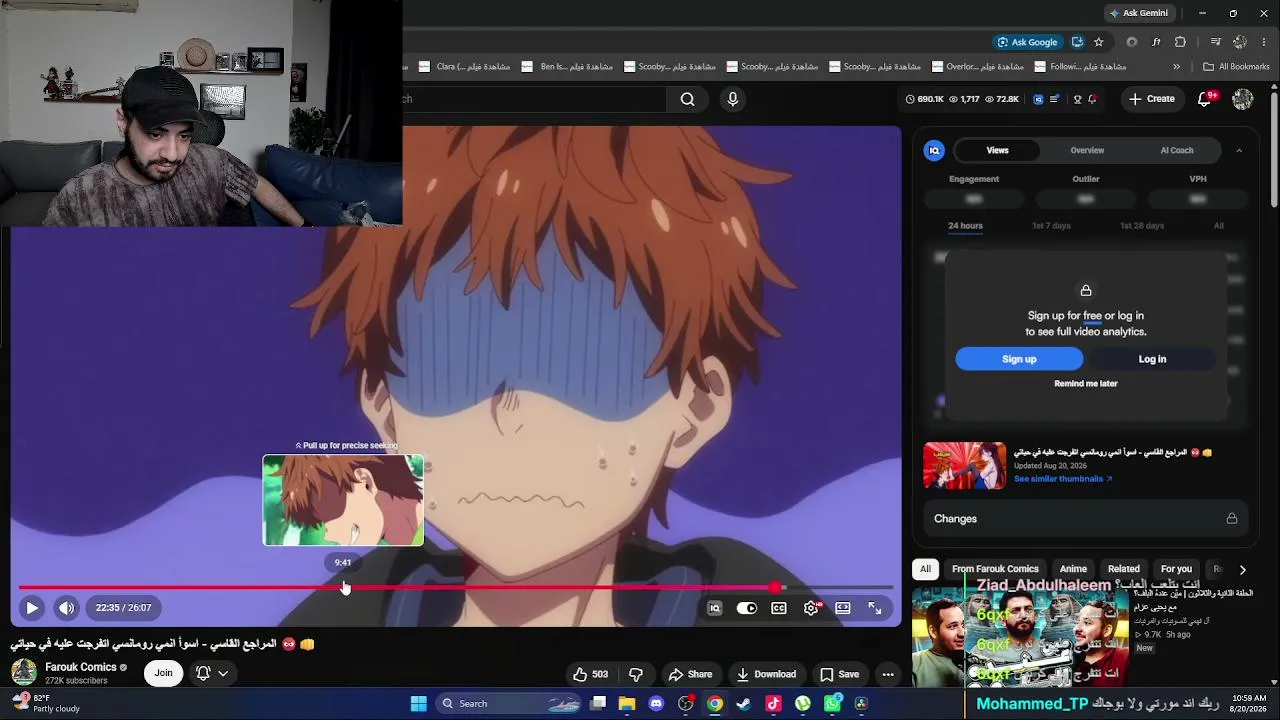Click the vidIQ logo in analytics panel
The width and height of the screenshot is (1280, 720).
click(934, 150)
